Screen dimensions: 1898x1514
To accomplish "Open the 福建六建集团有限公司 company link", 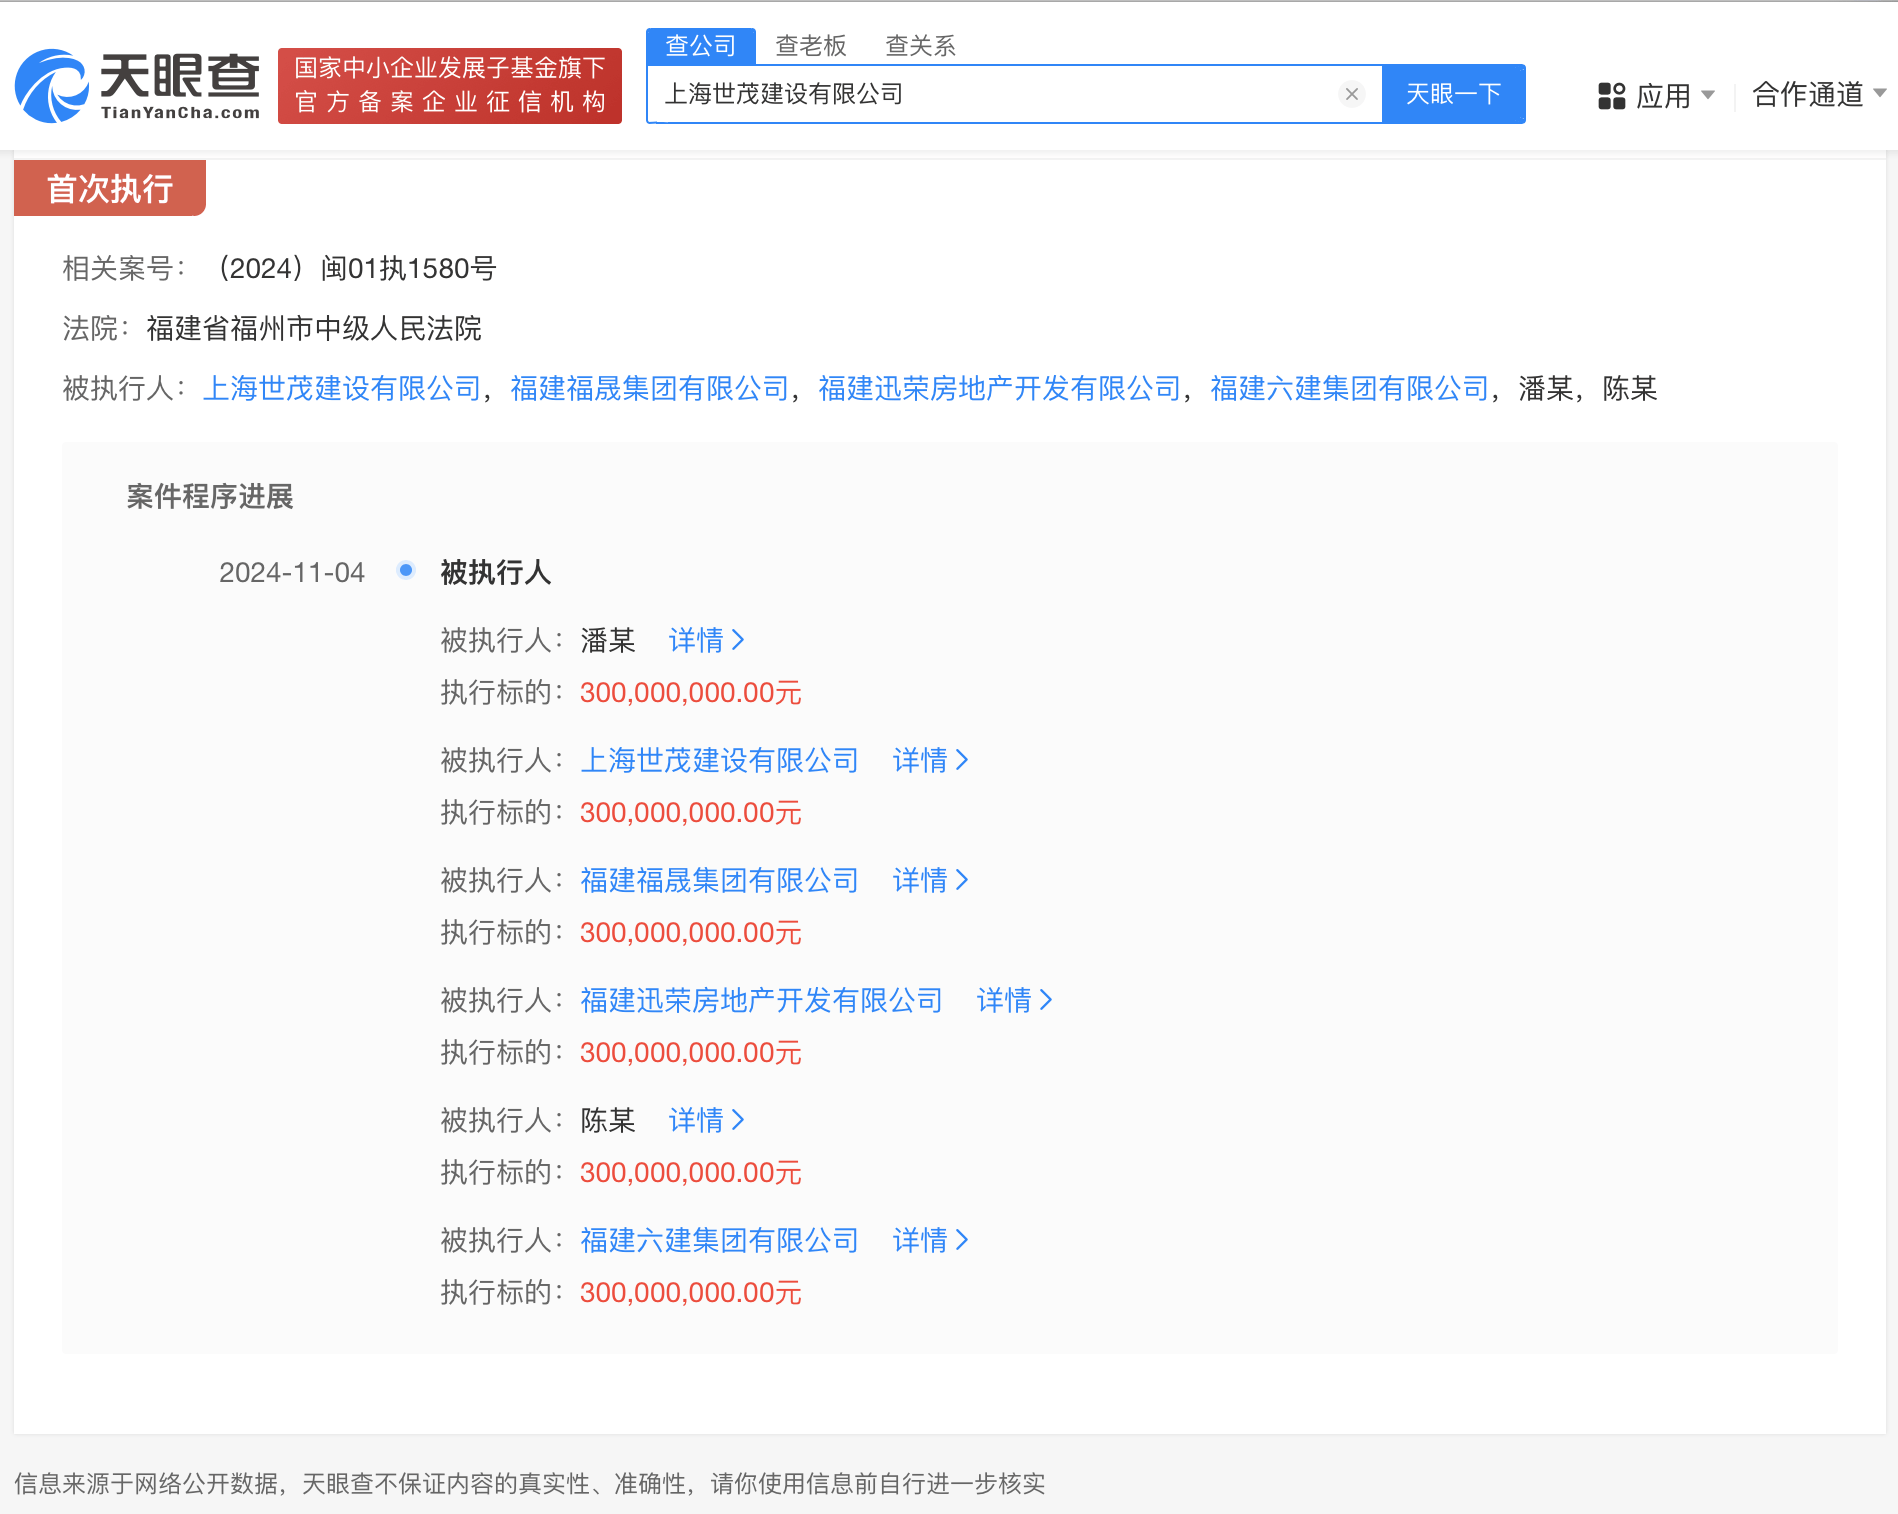I will [x=1348, y=389].
